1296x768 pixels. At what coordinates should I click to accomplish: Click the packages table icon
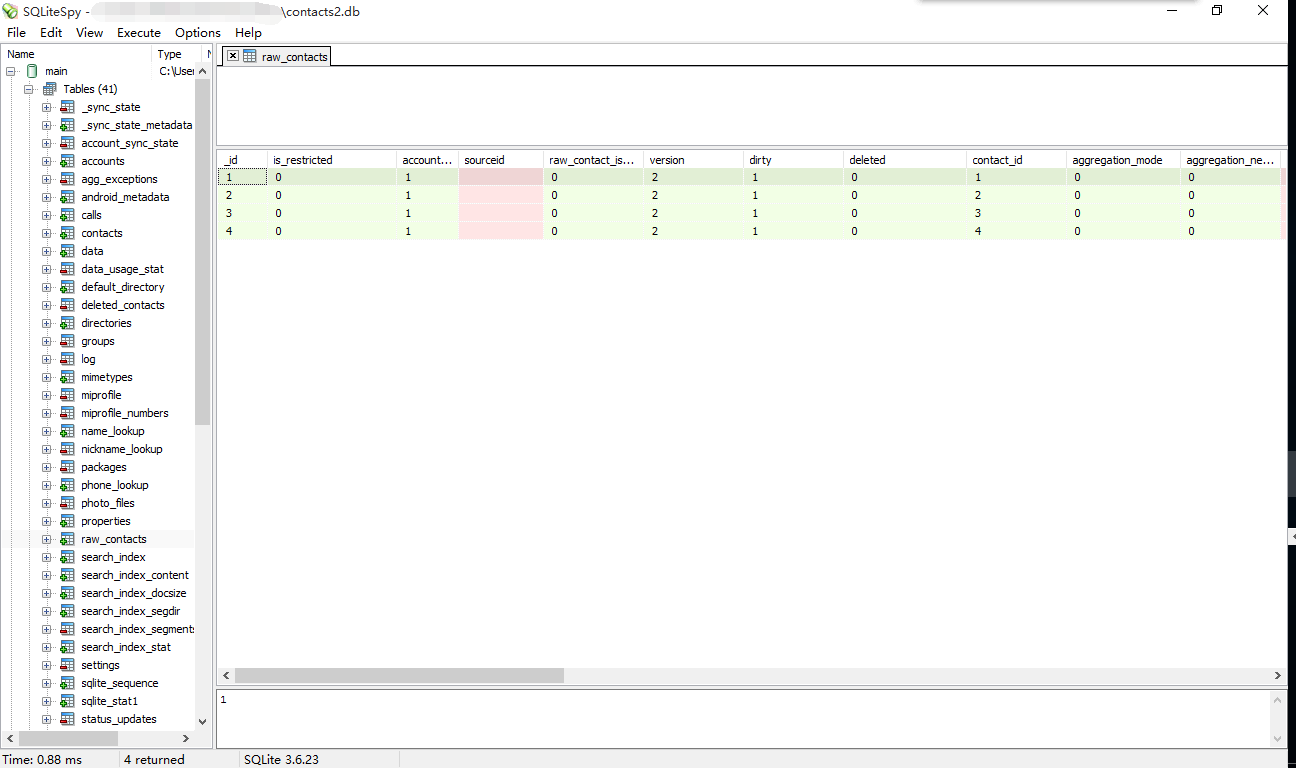[x=67, y=467]
